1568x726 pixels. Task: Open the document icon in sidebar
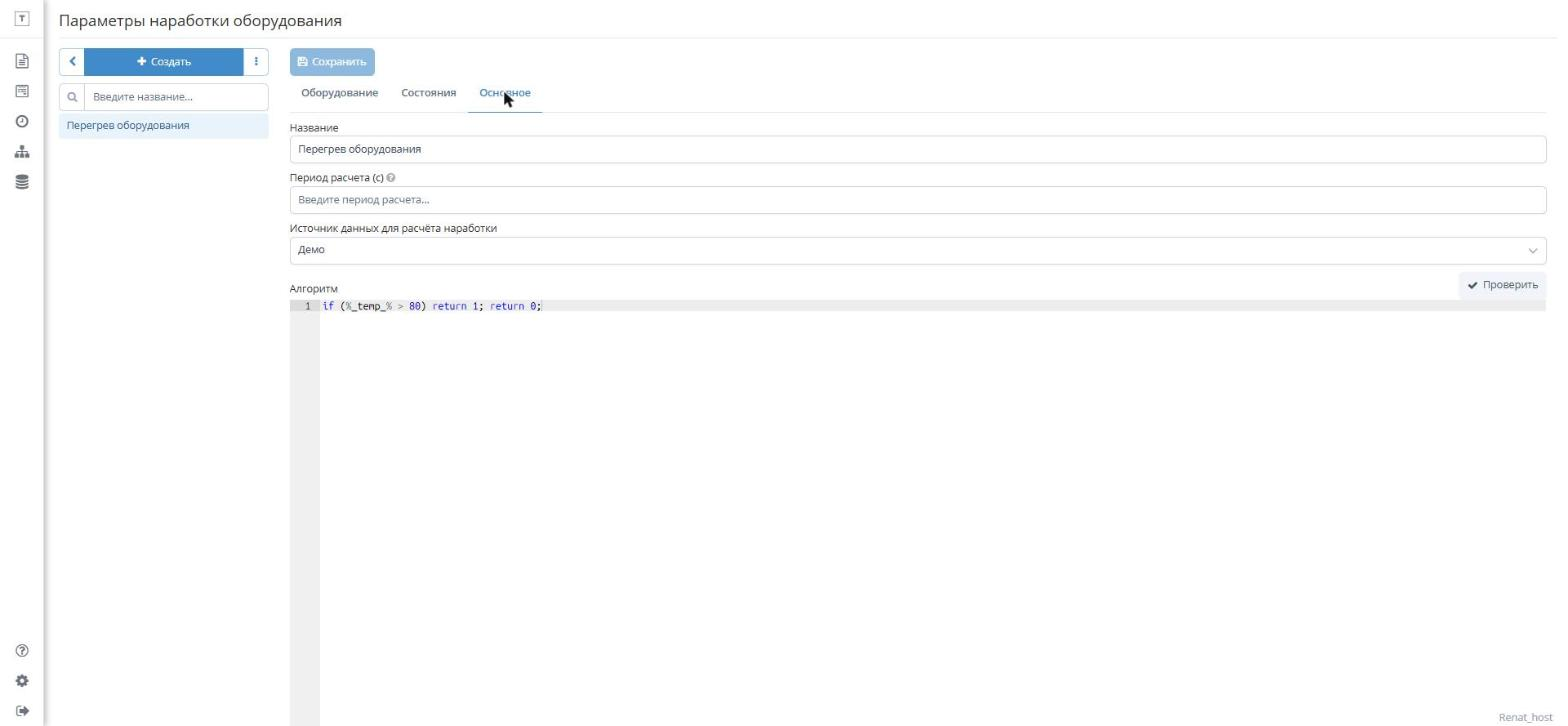point(22,61)
